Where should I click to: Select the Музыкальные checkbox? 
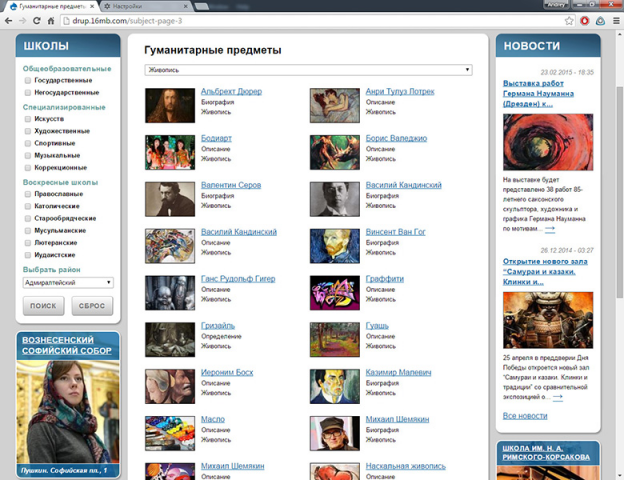(27, 155)
